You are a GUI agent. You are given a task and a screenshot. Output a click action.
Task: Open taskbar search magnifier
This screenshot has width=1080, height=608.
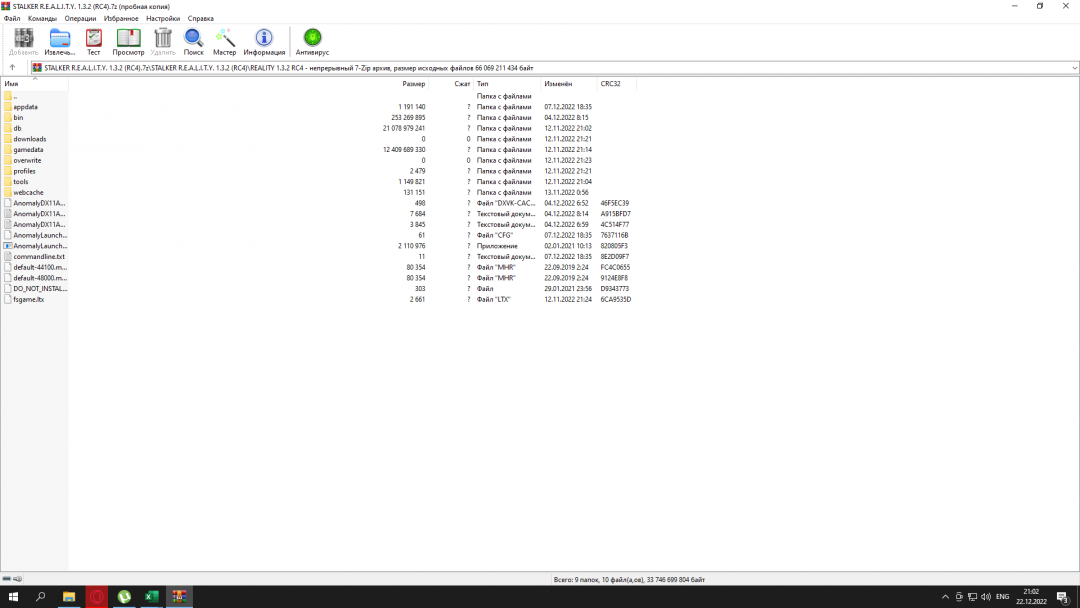click(41, 597)
